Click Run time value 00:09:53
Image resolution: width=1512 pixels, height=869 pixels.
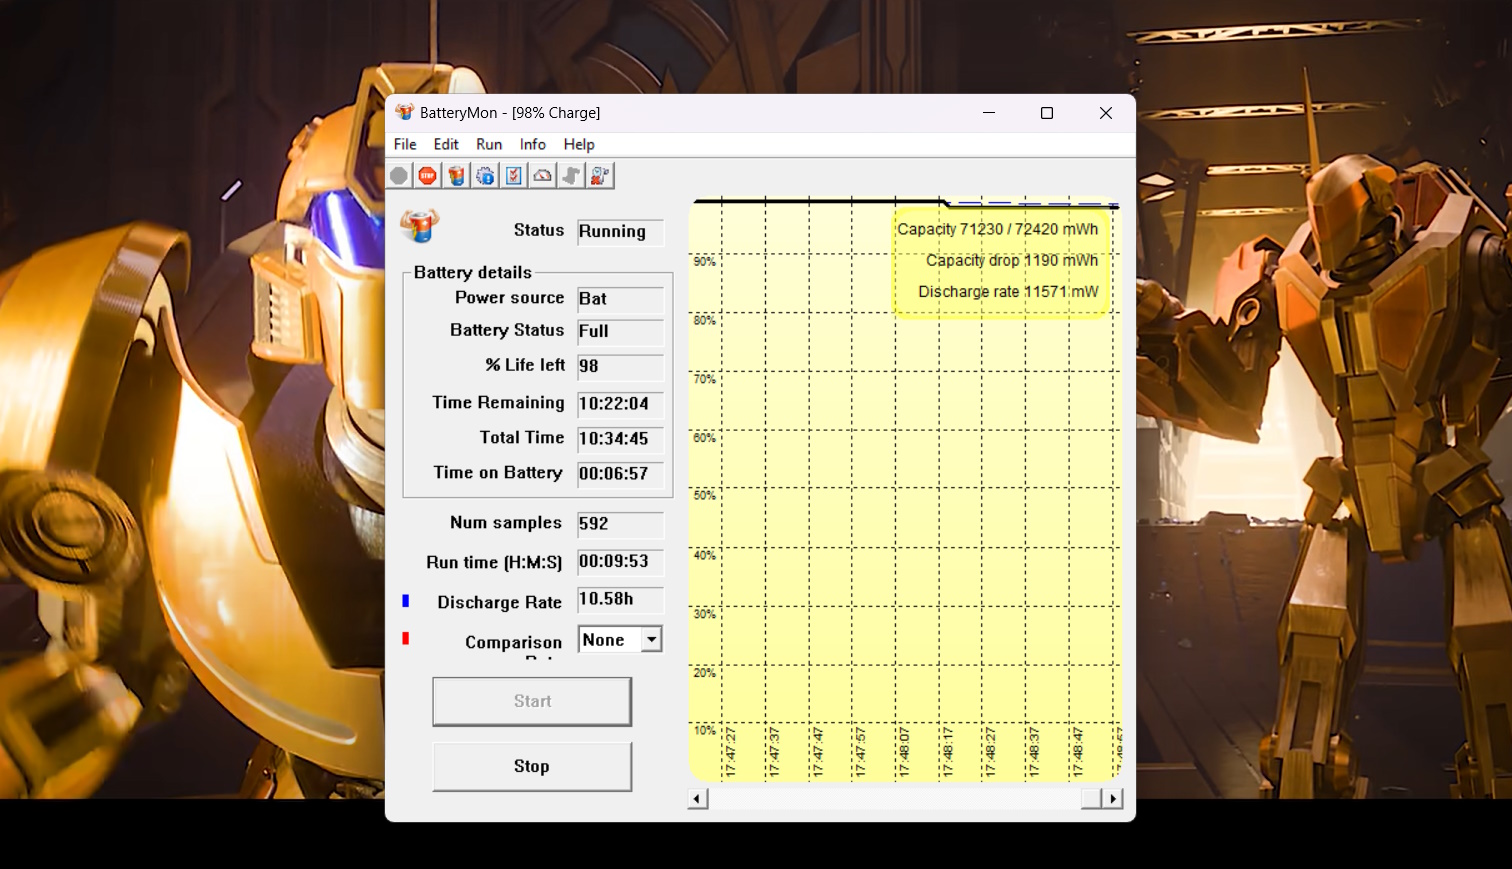click(x=620, y=562)
